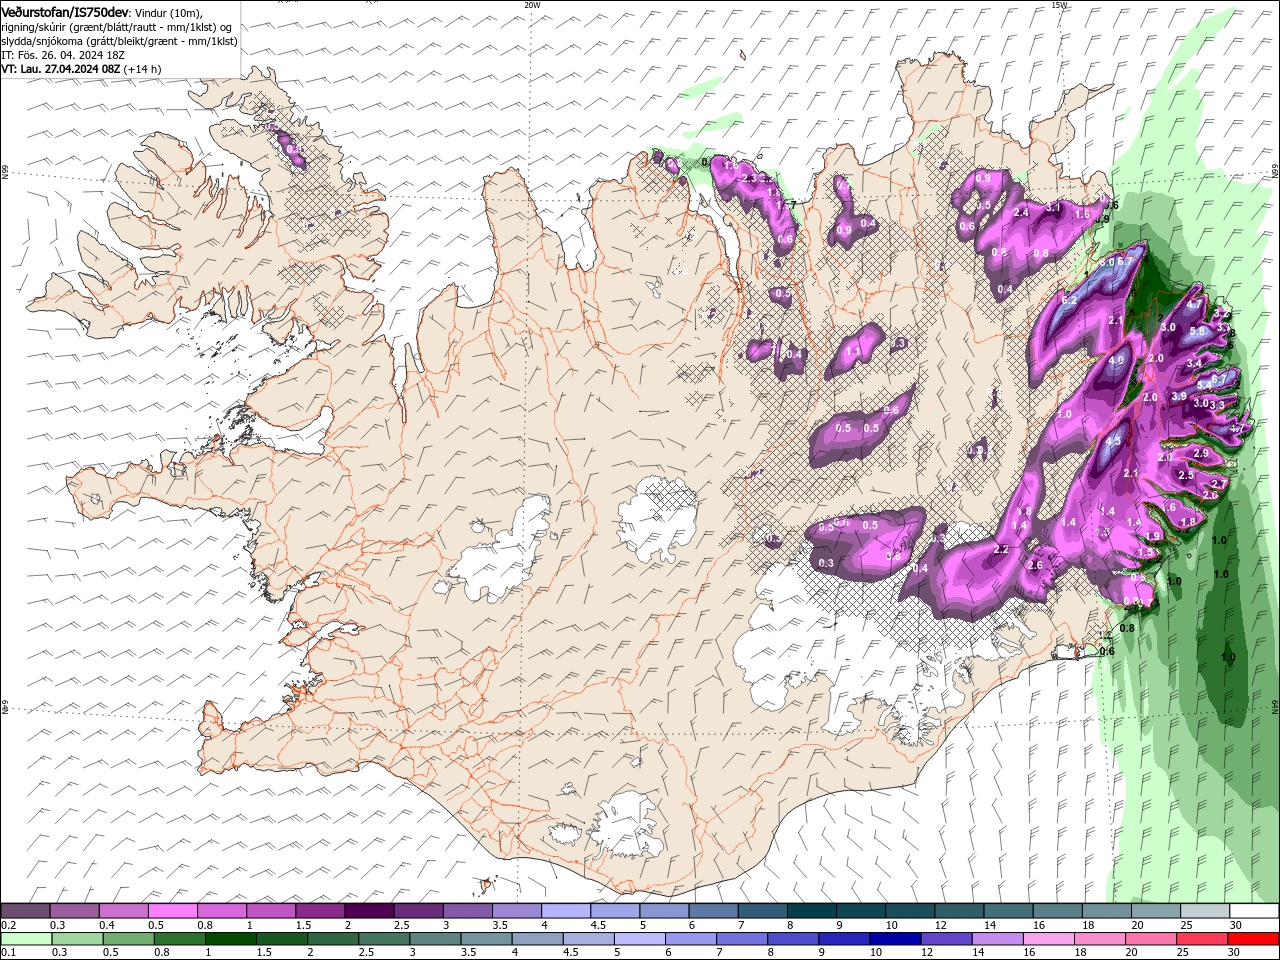Click the Hofsjökull glacier white area
The image size is (1280, 960).
[658, 520]
